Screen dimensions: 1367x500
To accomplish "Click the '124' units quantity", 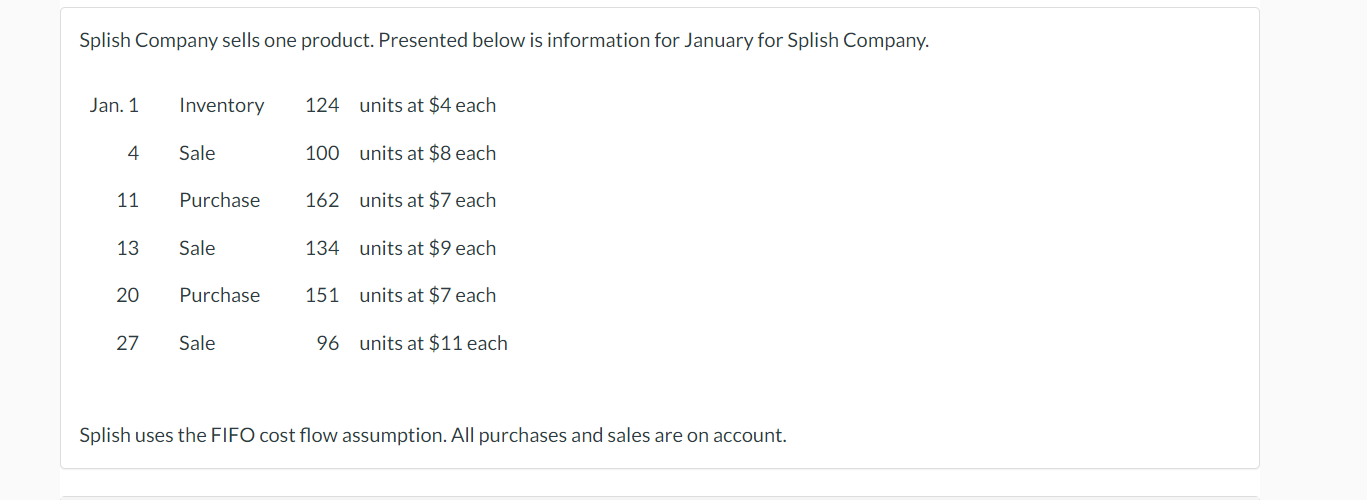I will coord(322,105).
